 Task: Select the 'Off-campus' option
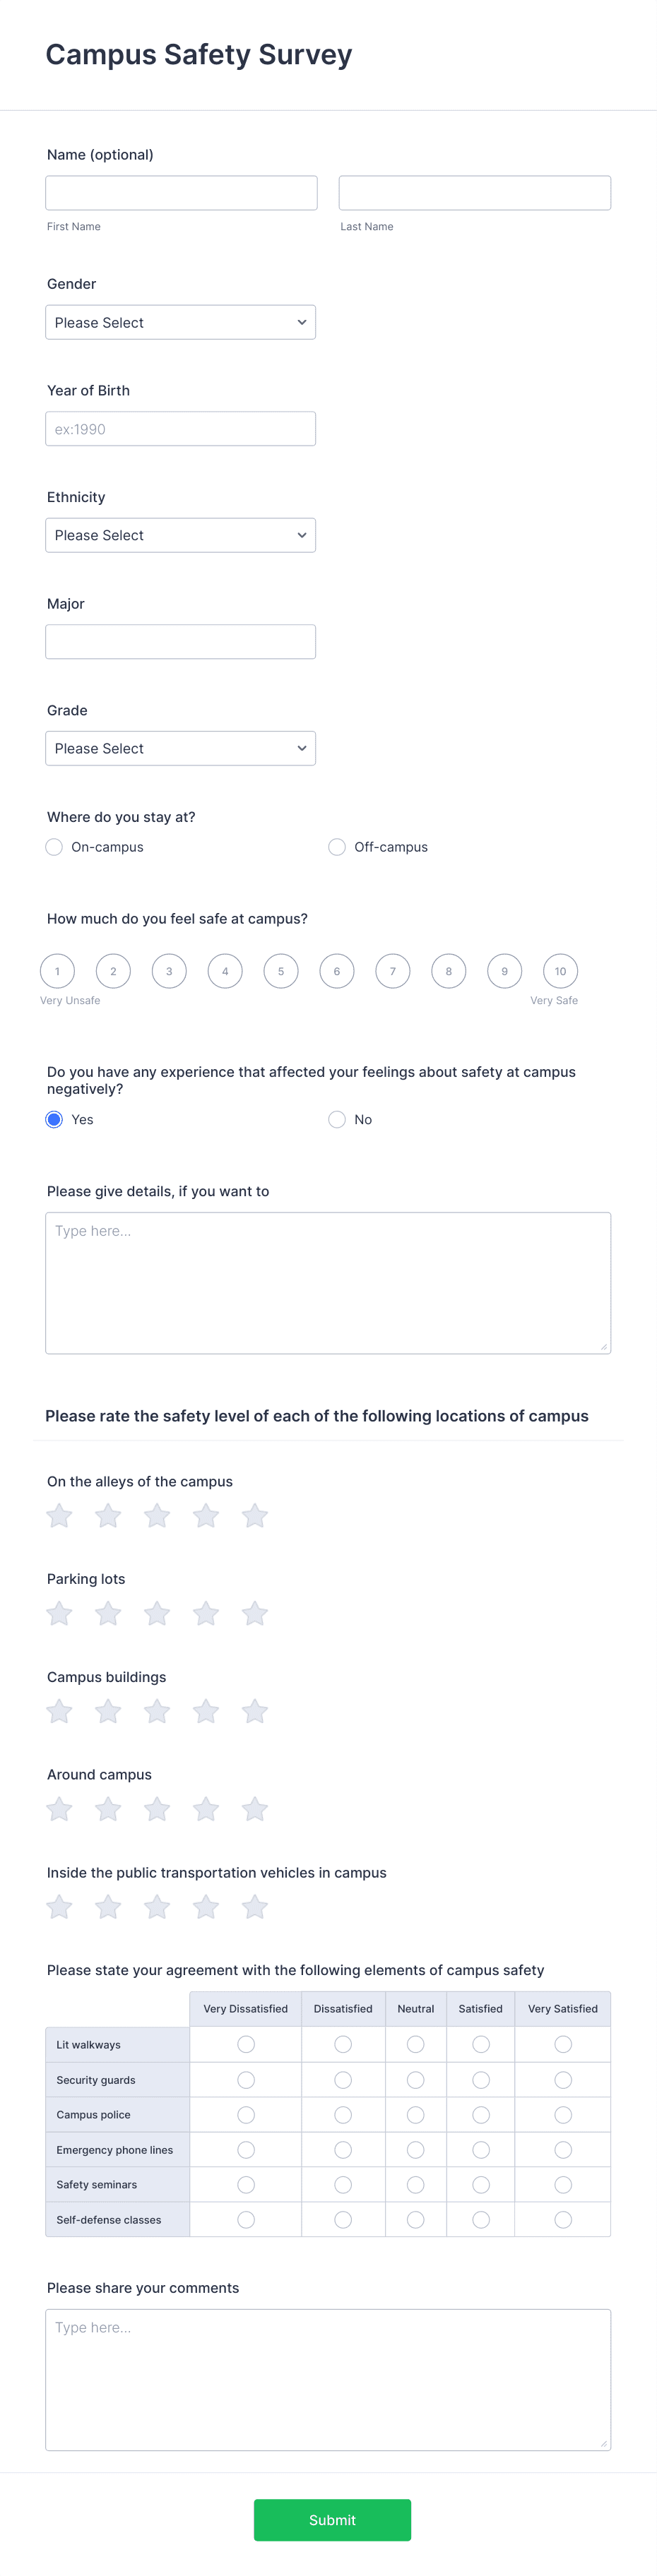pyautogui.click(x=337, y=846)
